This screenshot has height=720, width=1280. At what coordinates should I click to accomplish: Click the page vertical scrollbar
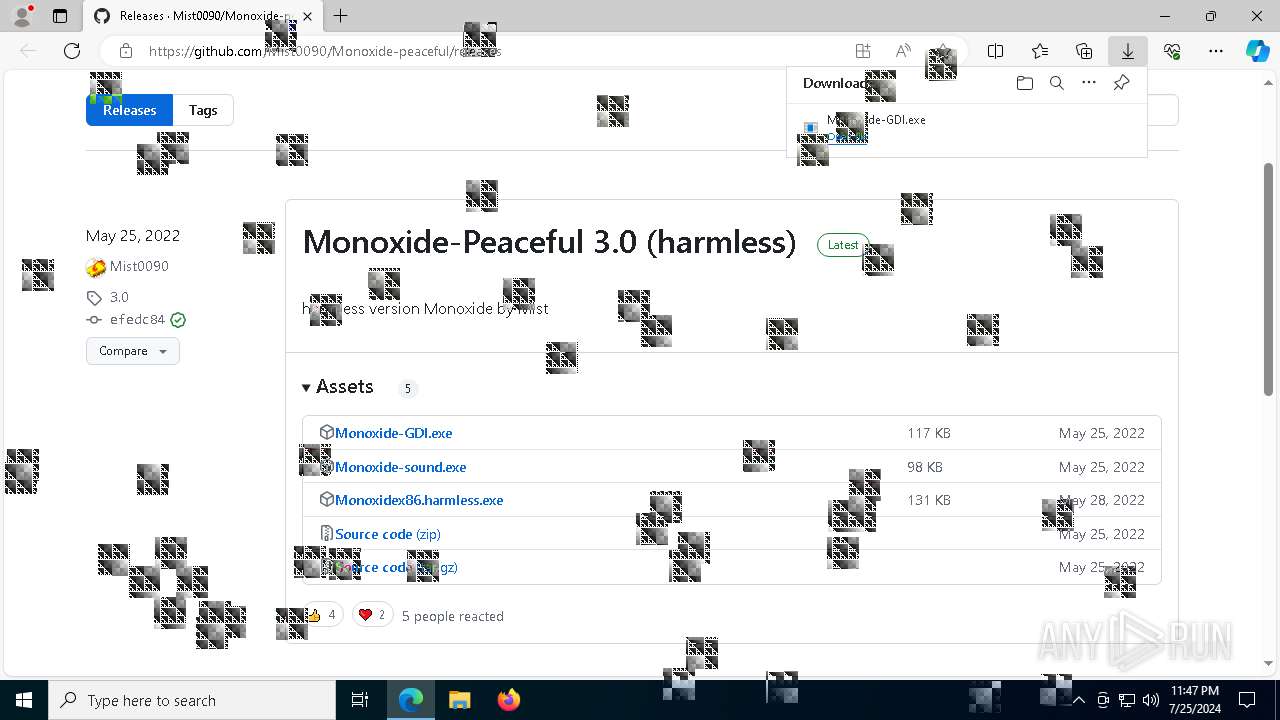1269,280
